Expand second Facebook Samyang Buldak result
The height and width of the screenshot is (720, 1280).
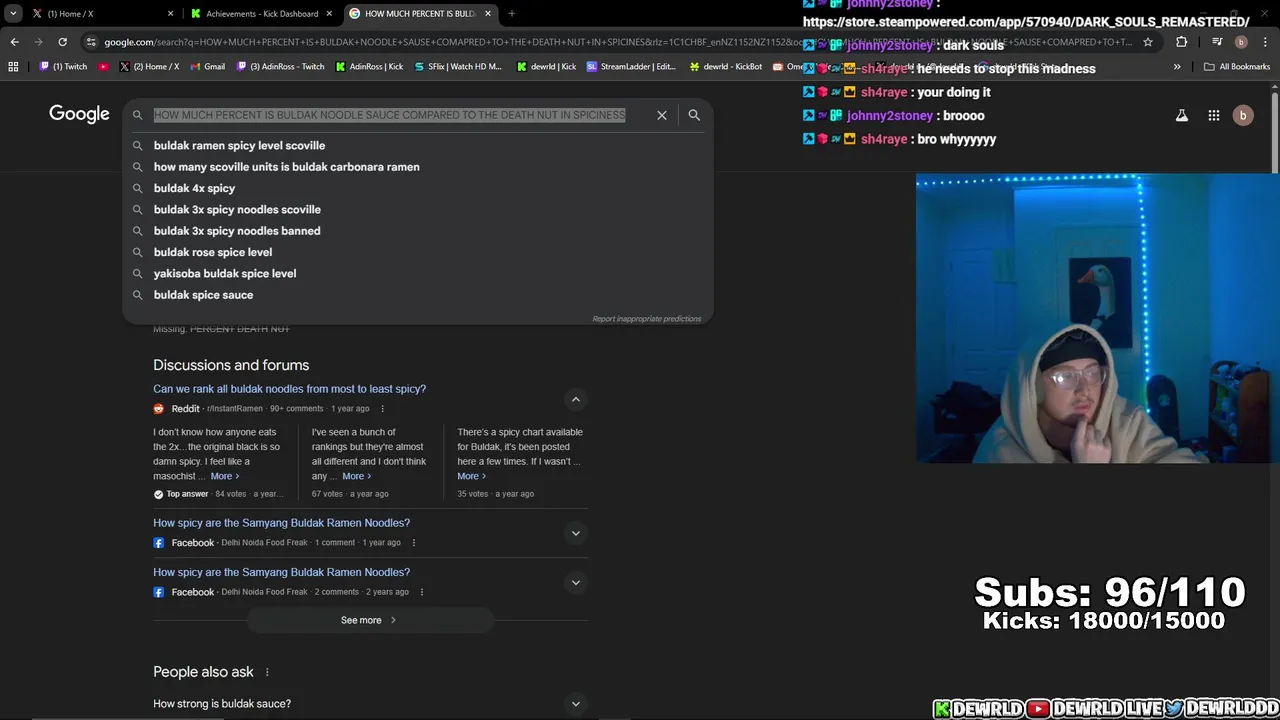click(575, 582)
